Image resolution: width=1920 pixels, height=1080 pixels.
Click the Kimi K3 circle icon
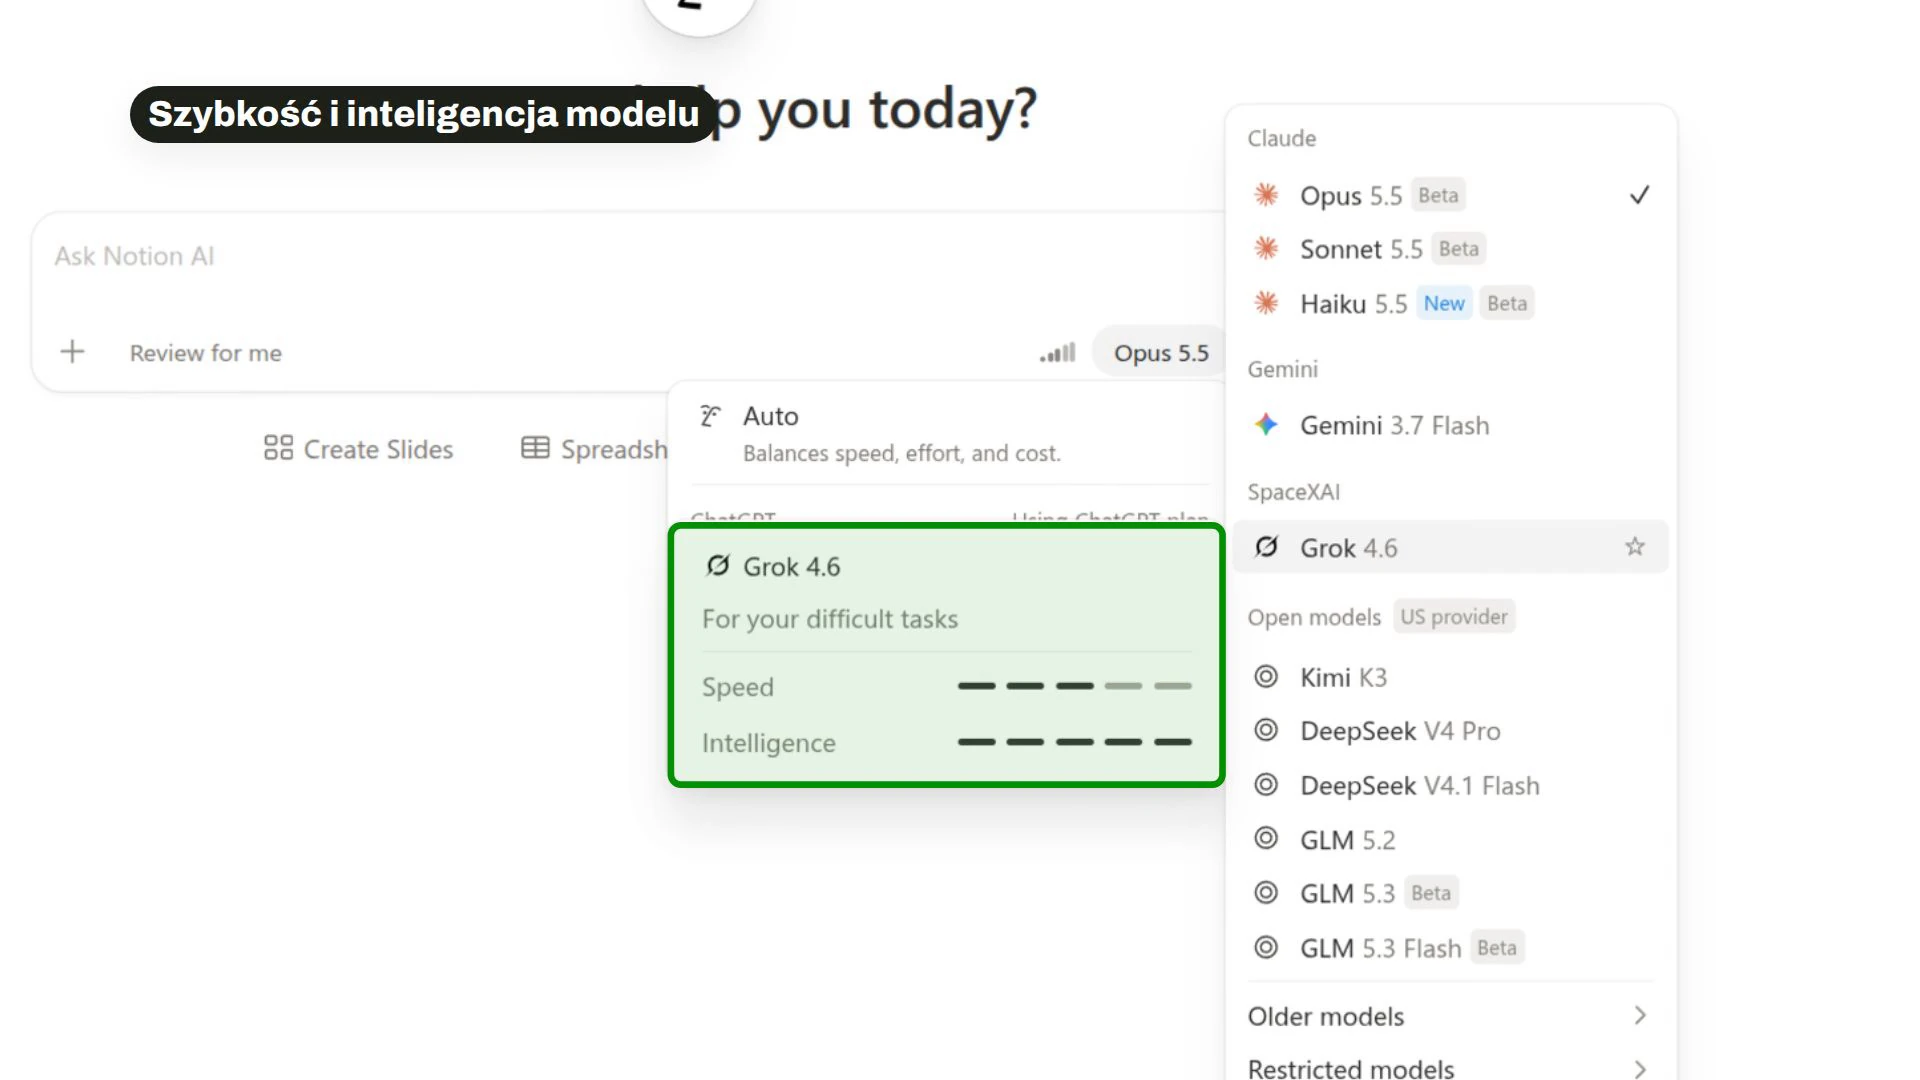click(1266, 677)
